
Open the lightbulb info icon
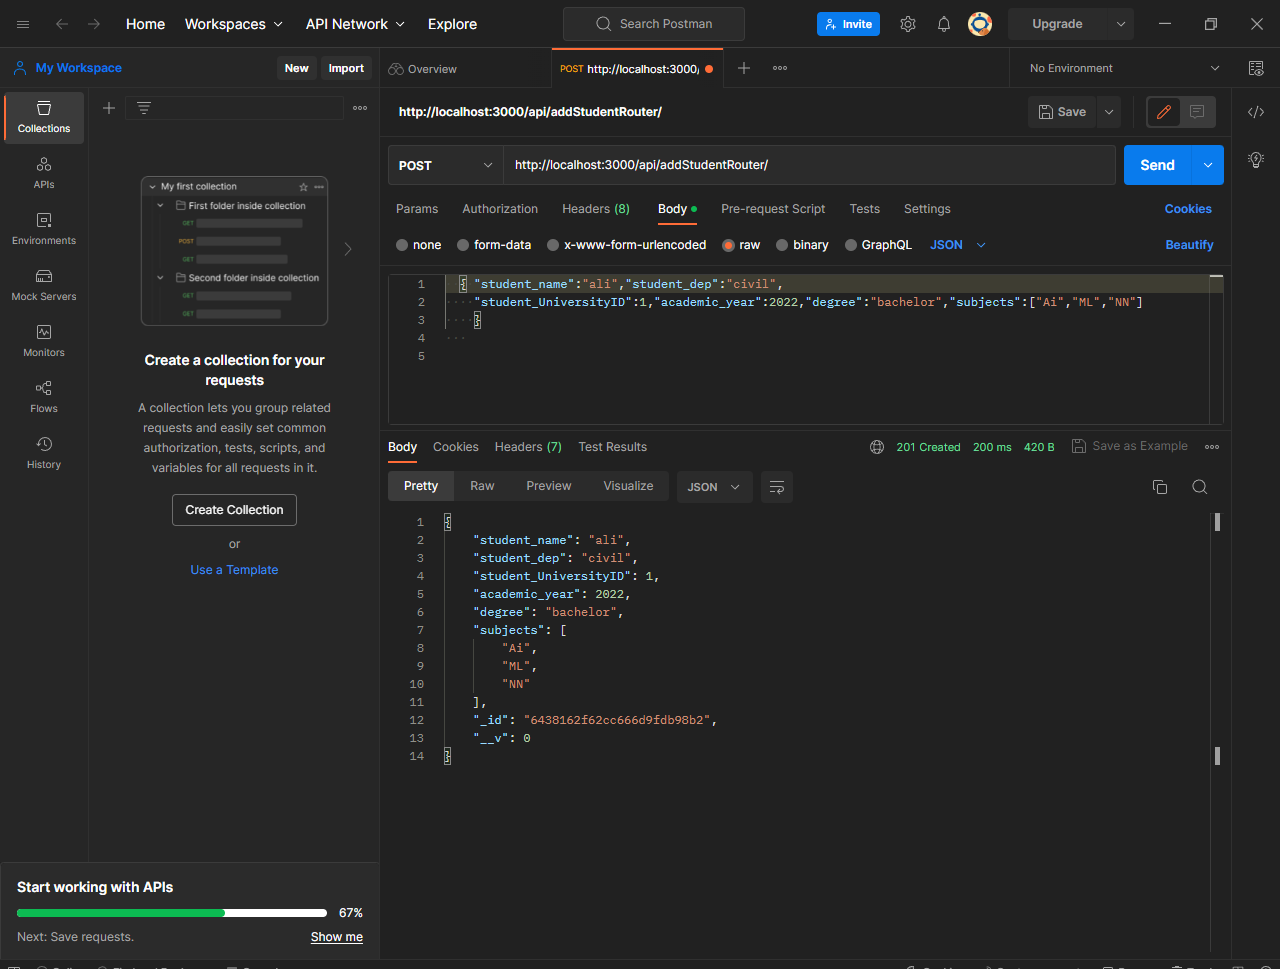click(1256, 159)
